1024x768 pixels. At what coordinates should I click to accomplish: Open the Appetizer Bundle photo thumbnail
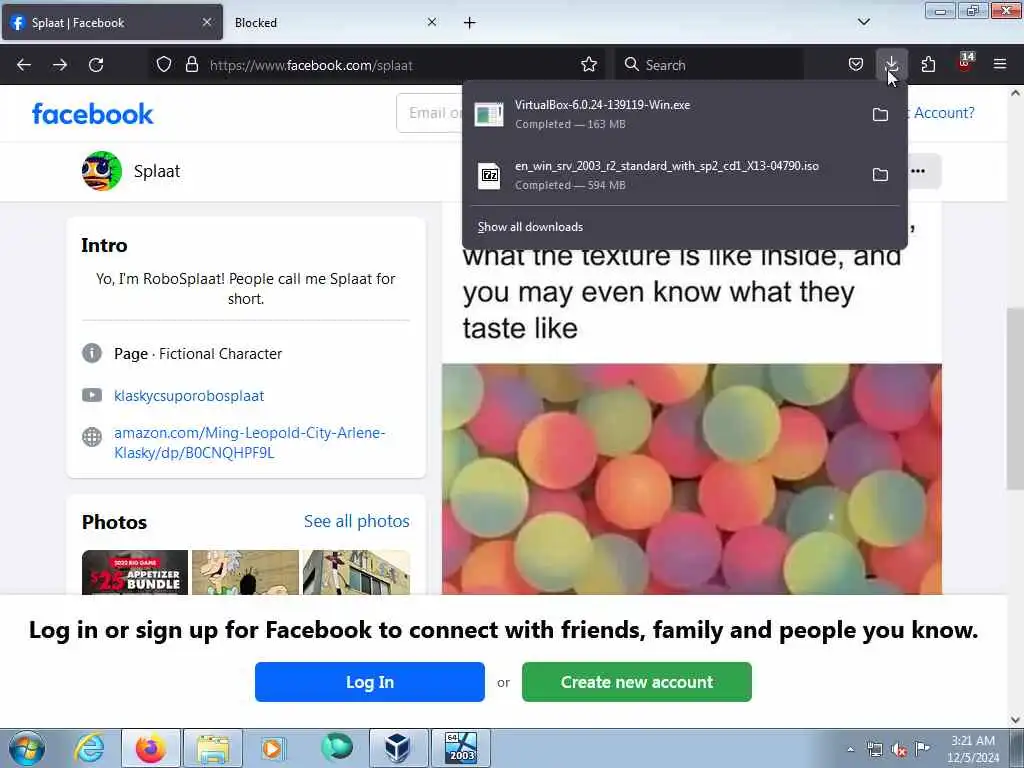click(x=135, y=573)
